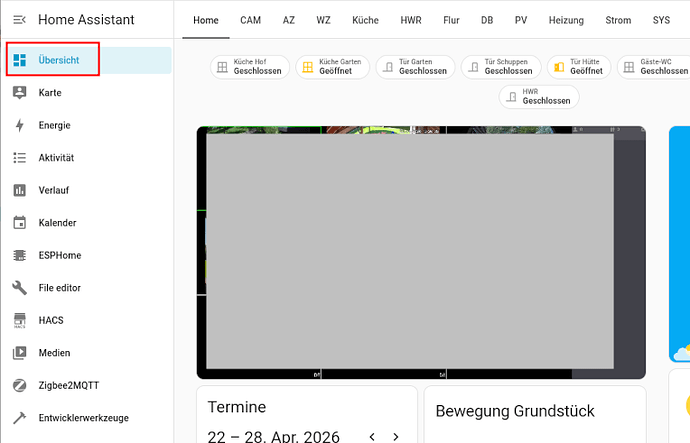Open Entwicklerwerkzeuge in the sidebar
Image resolution: width=690 pixels, height=443 pixels.
[x=83, y=418]
